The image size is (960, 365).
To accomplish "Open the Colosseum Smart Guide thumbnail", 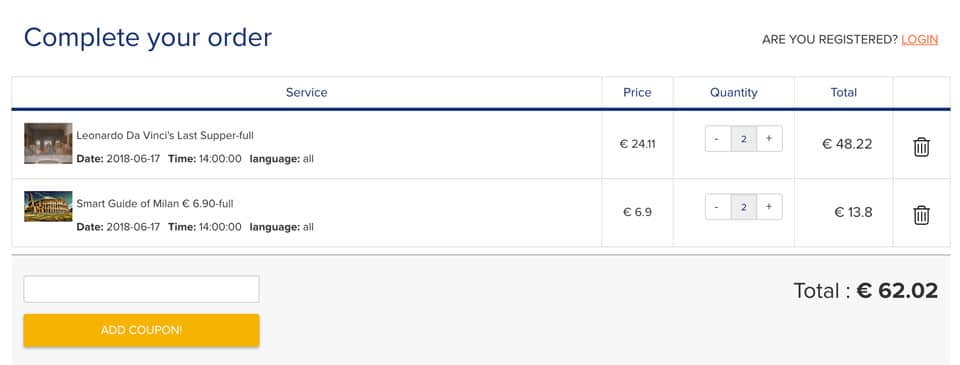I will pyautogui.click(x=48, y=206).
